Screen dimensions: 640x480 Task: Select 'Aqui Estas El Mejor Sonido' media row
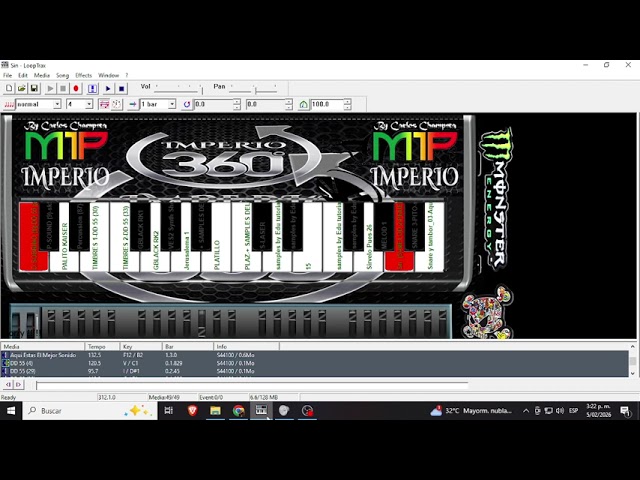pos(314,355)
